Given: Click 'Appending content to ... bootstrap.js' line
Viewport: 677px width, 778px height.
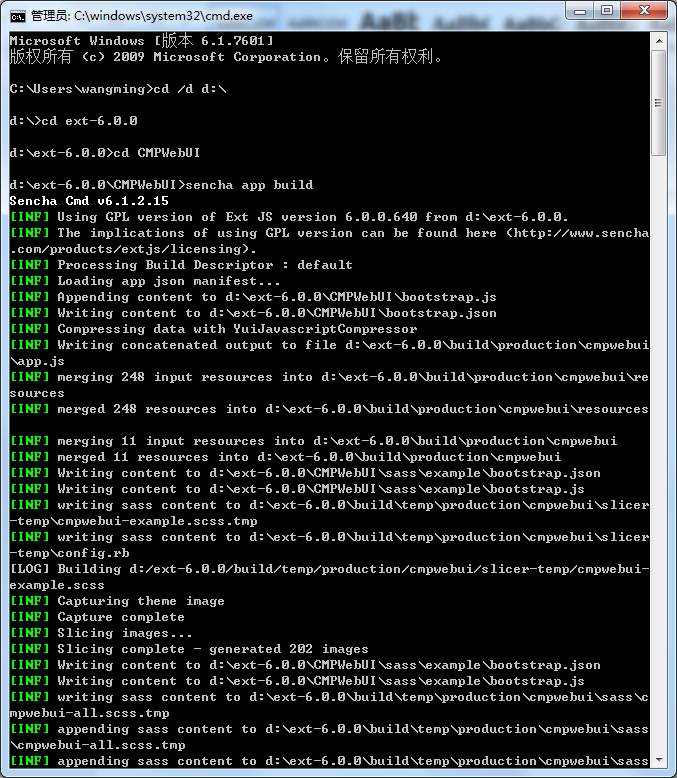Looking at the screenshot, I should click(253, 297).
